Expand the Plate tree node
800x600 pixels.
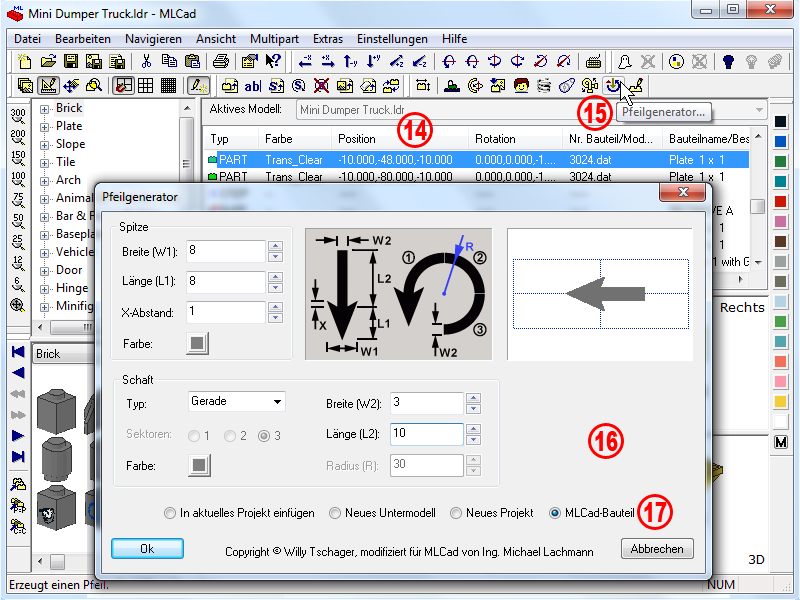pyautogui.click(x=44, y=127)
